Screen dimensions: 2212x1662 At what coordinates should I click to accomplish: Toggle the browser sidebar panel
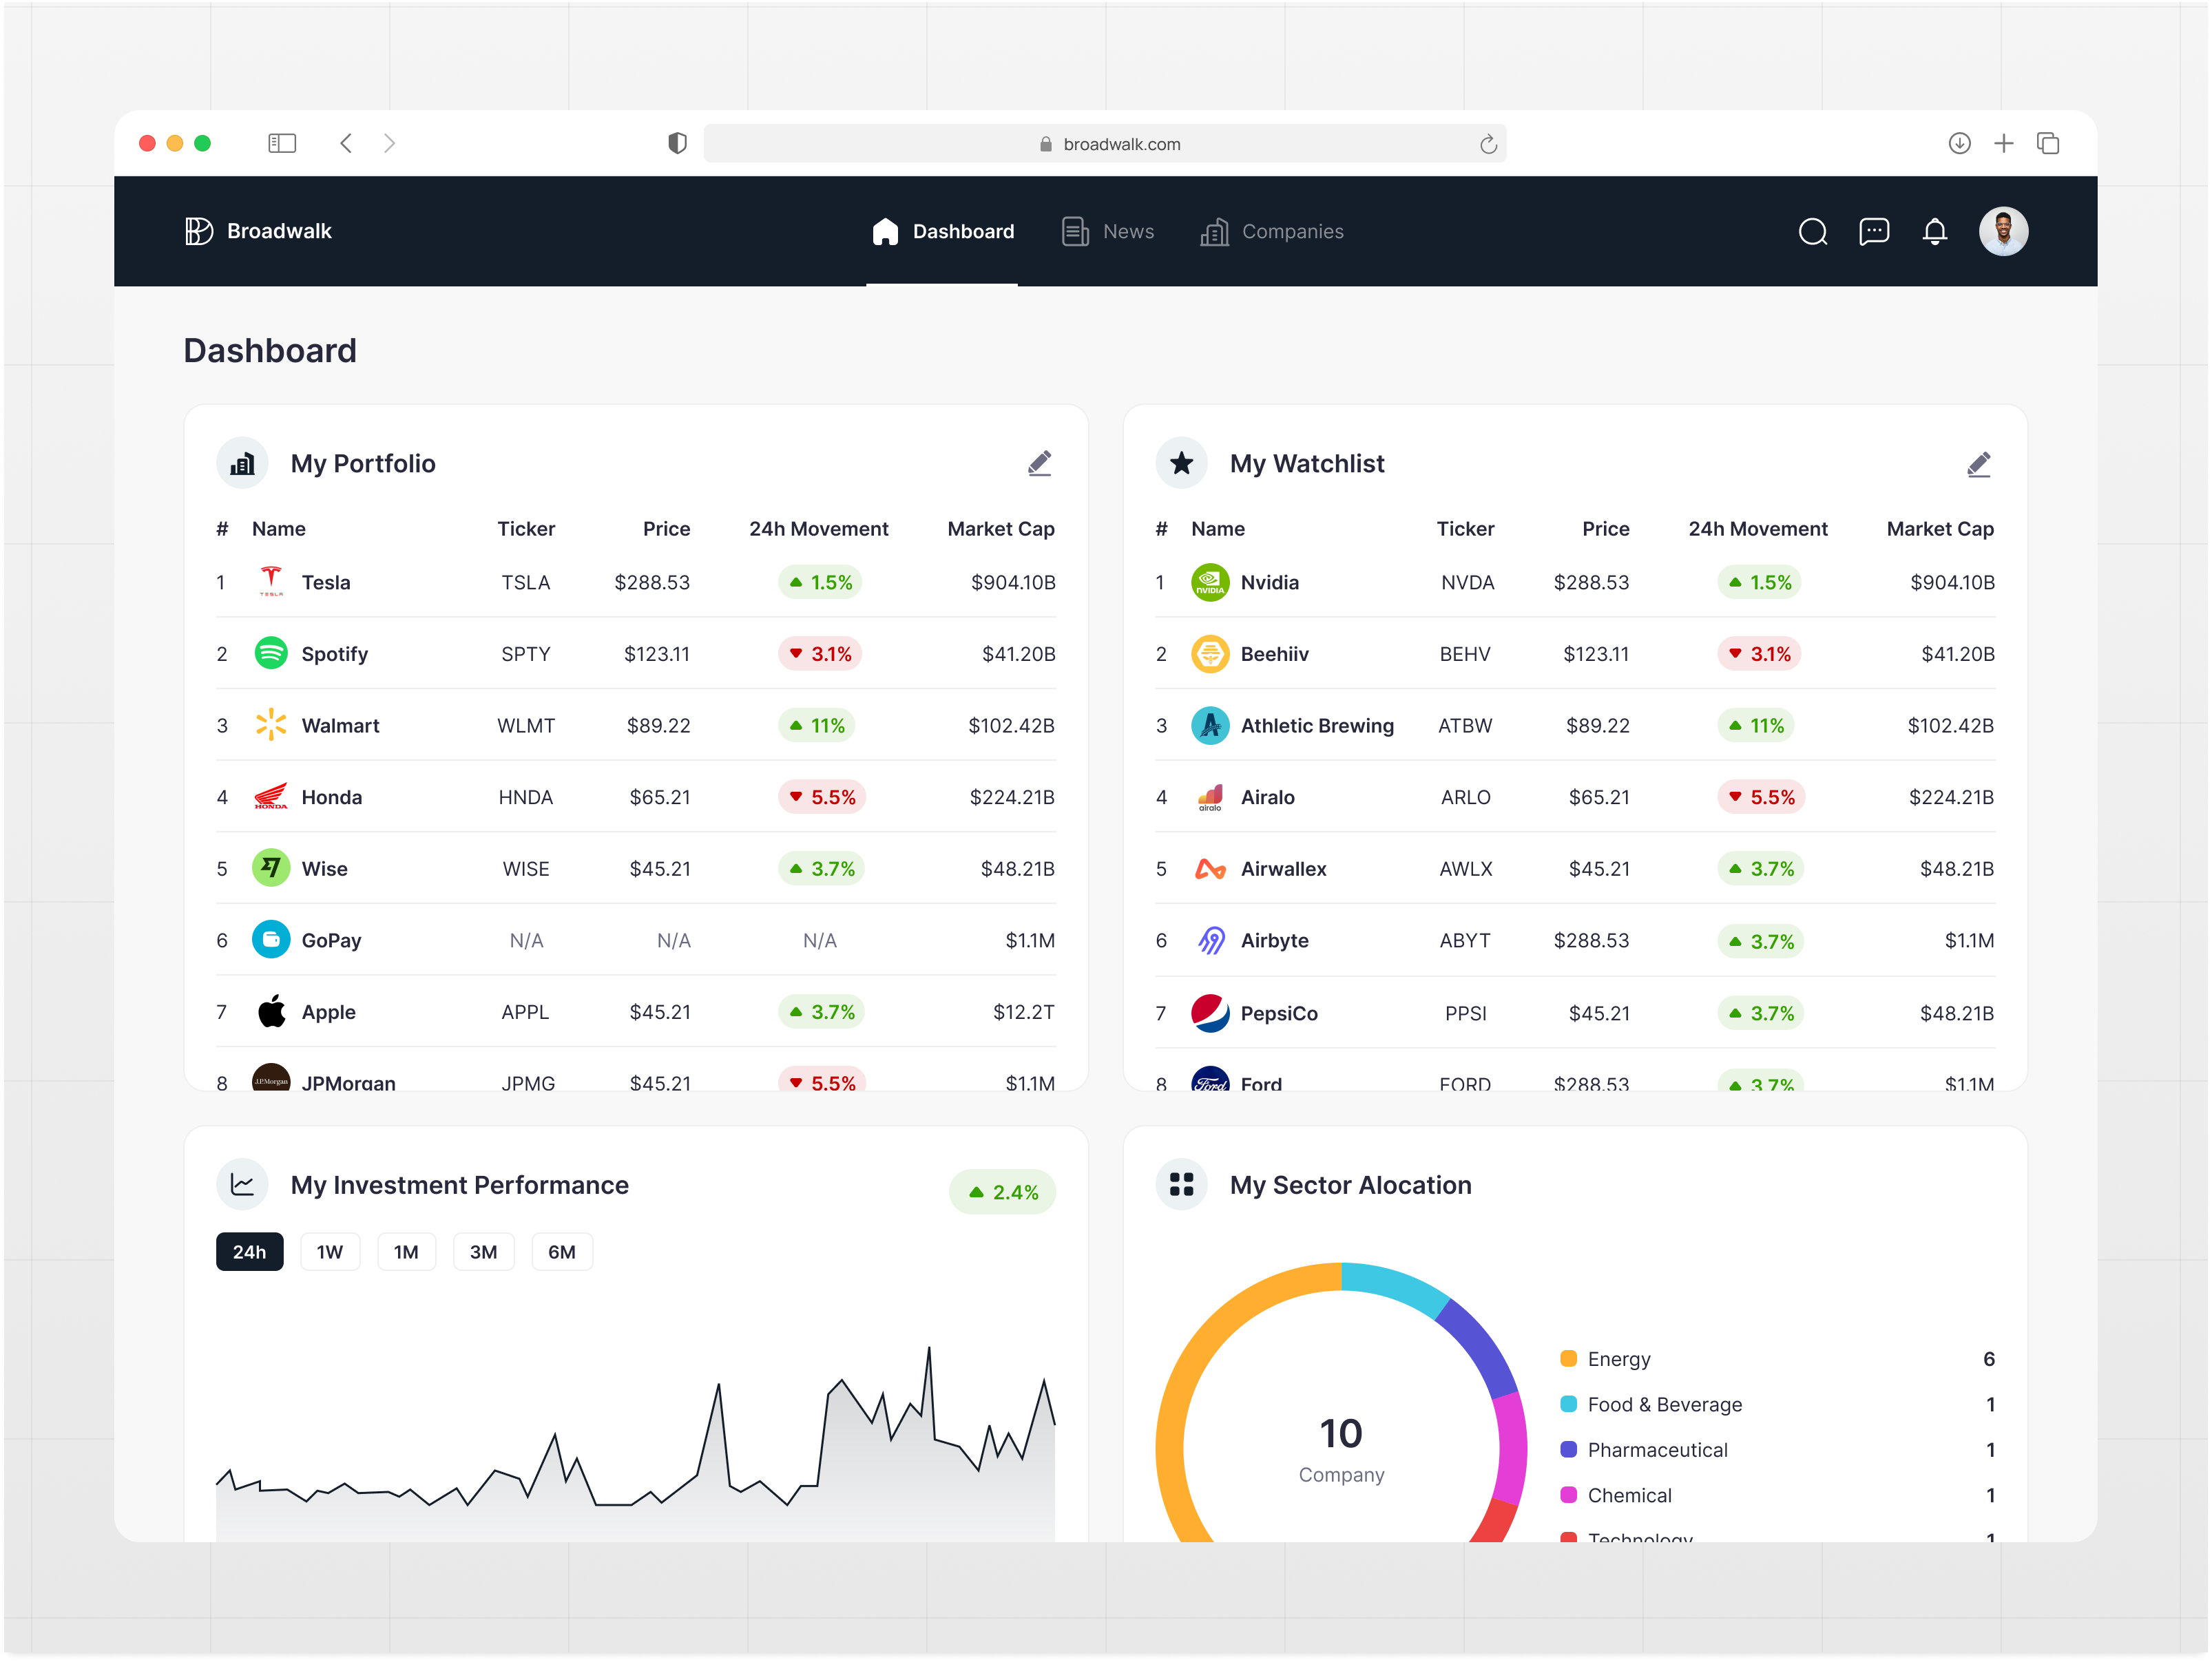pos(282,143)
